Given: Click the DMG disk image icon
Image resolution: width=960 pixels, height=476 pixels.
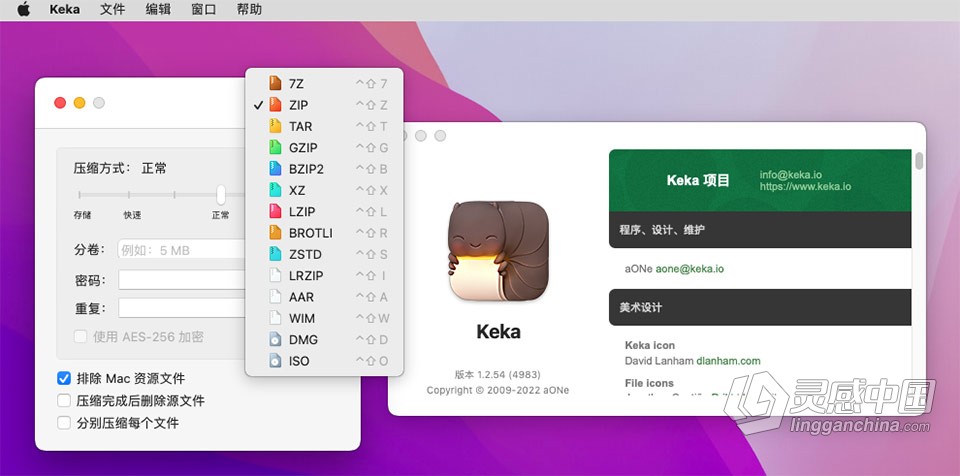Looking at the screenshot, I should [276, 339].
